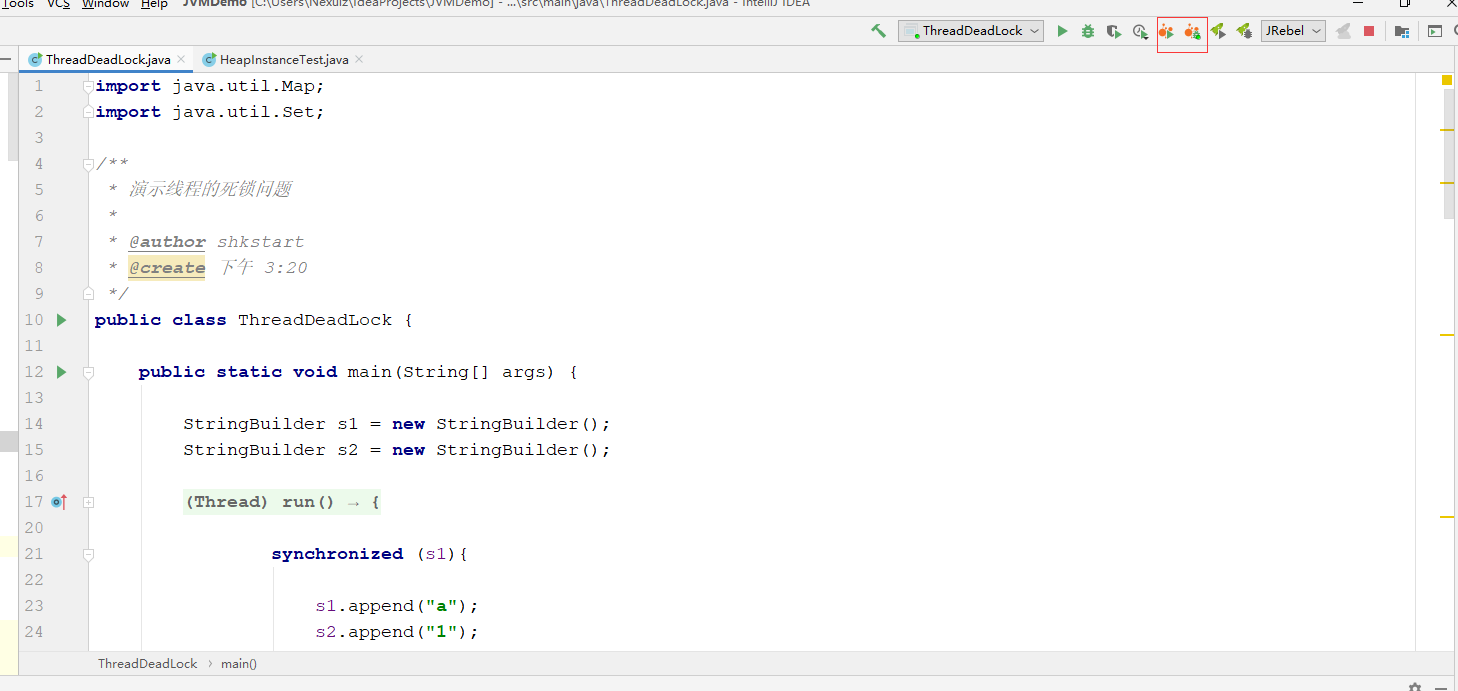1458x691 pixels.
Task: Collapse the synchronized (s1) block on line 21
Action: click(x=88, y=554)
